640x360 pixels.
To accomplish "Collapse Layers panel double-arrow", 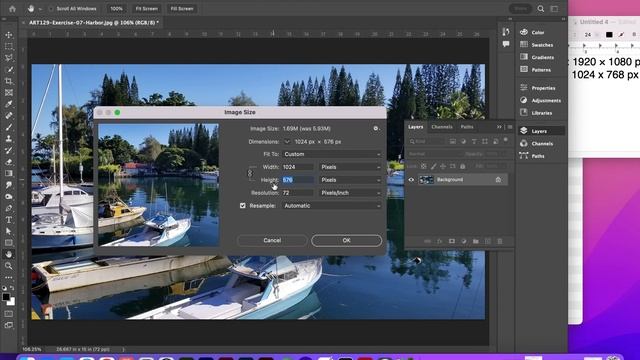I will [499, 127].
